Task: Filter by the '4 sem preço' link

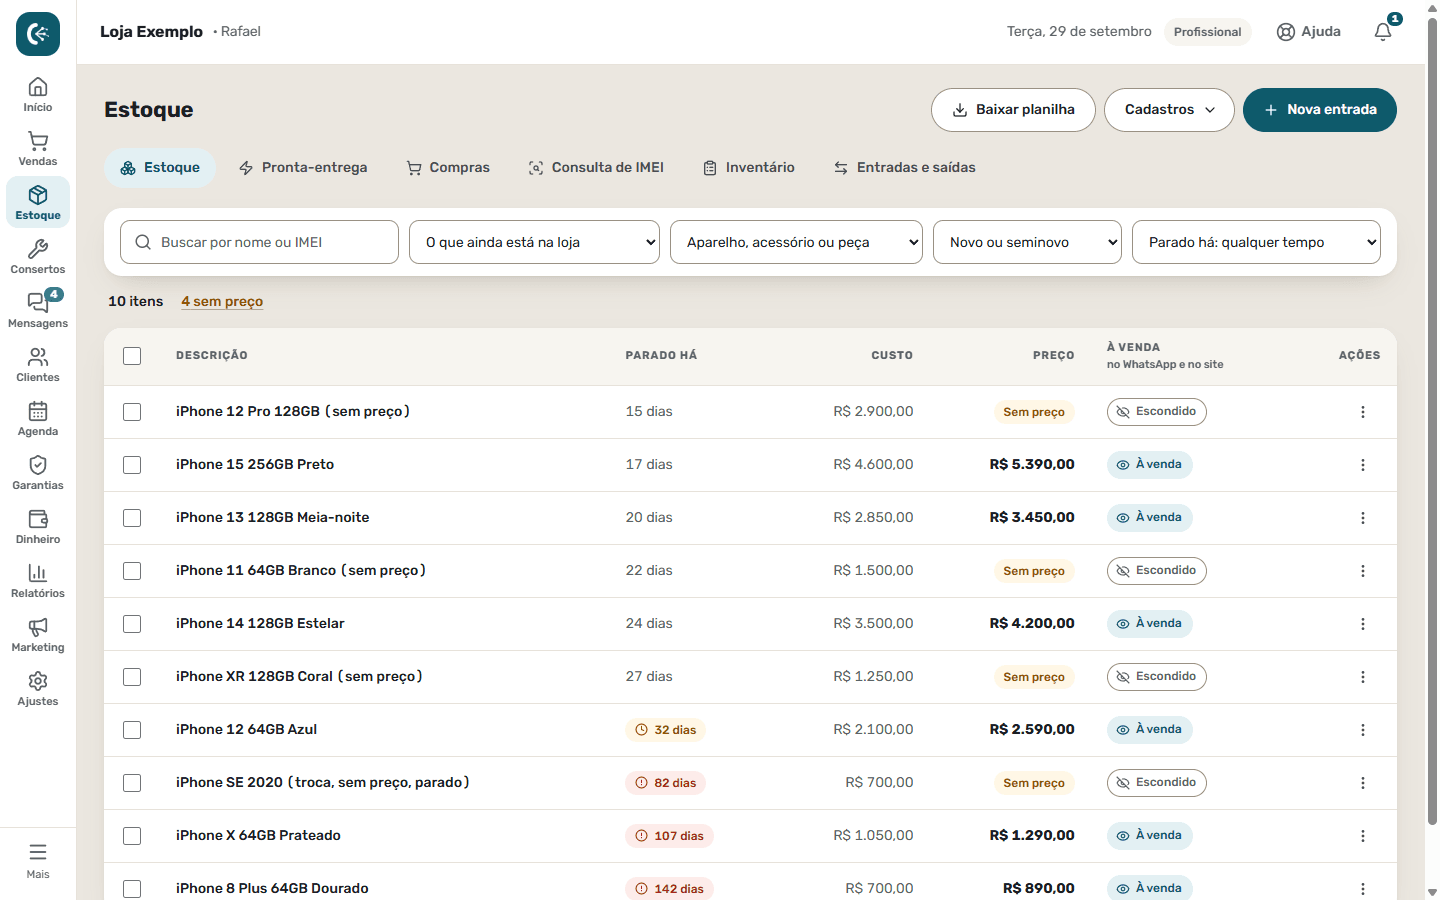Action: pos(222,301)
